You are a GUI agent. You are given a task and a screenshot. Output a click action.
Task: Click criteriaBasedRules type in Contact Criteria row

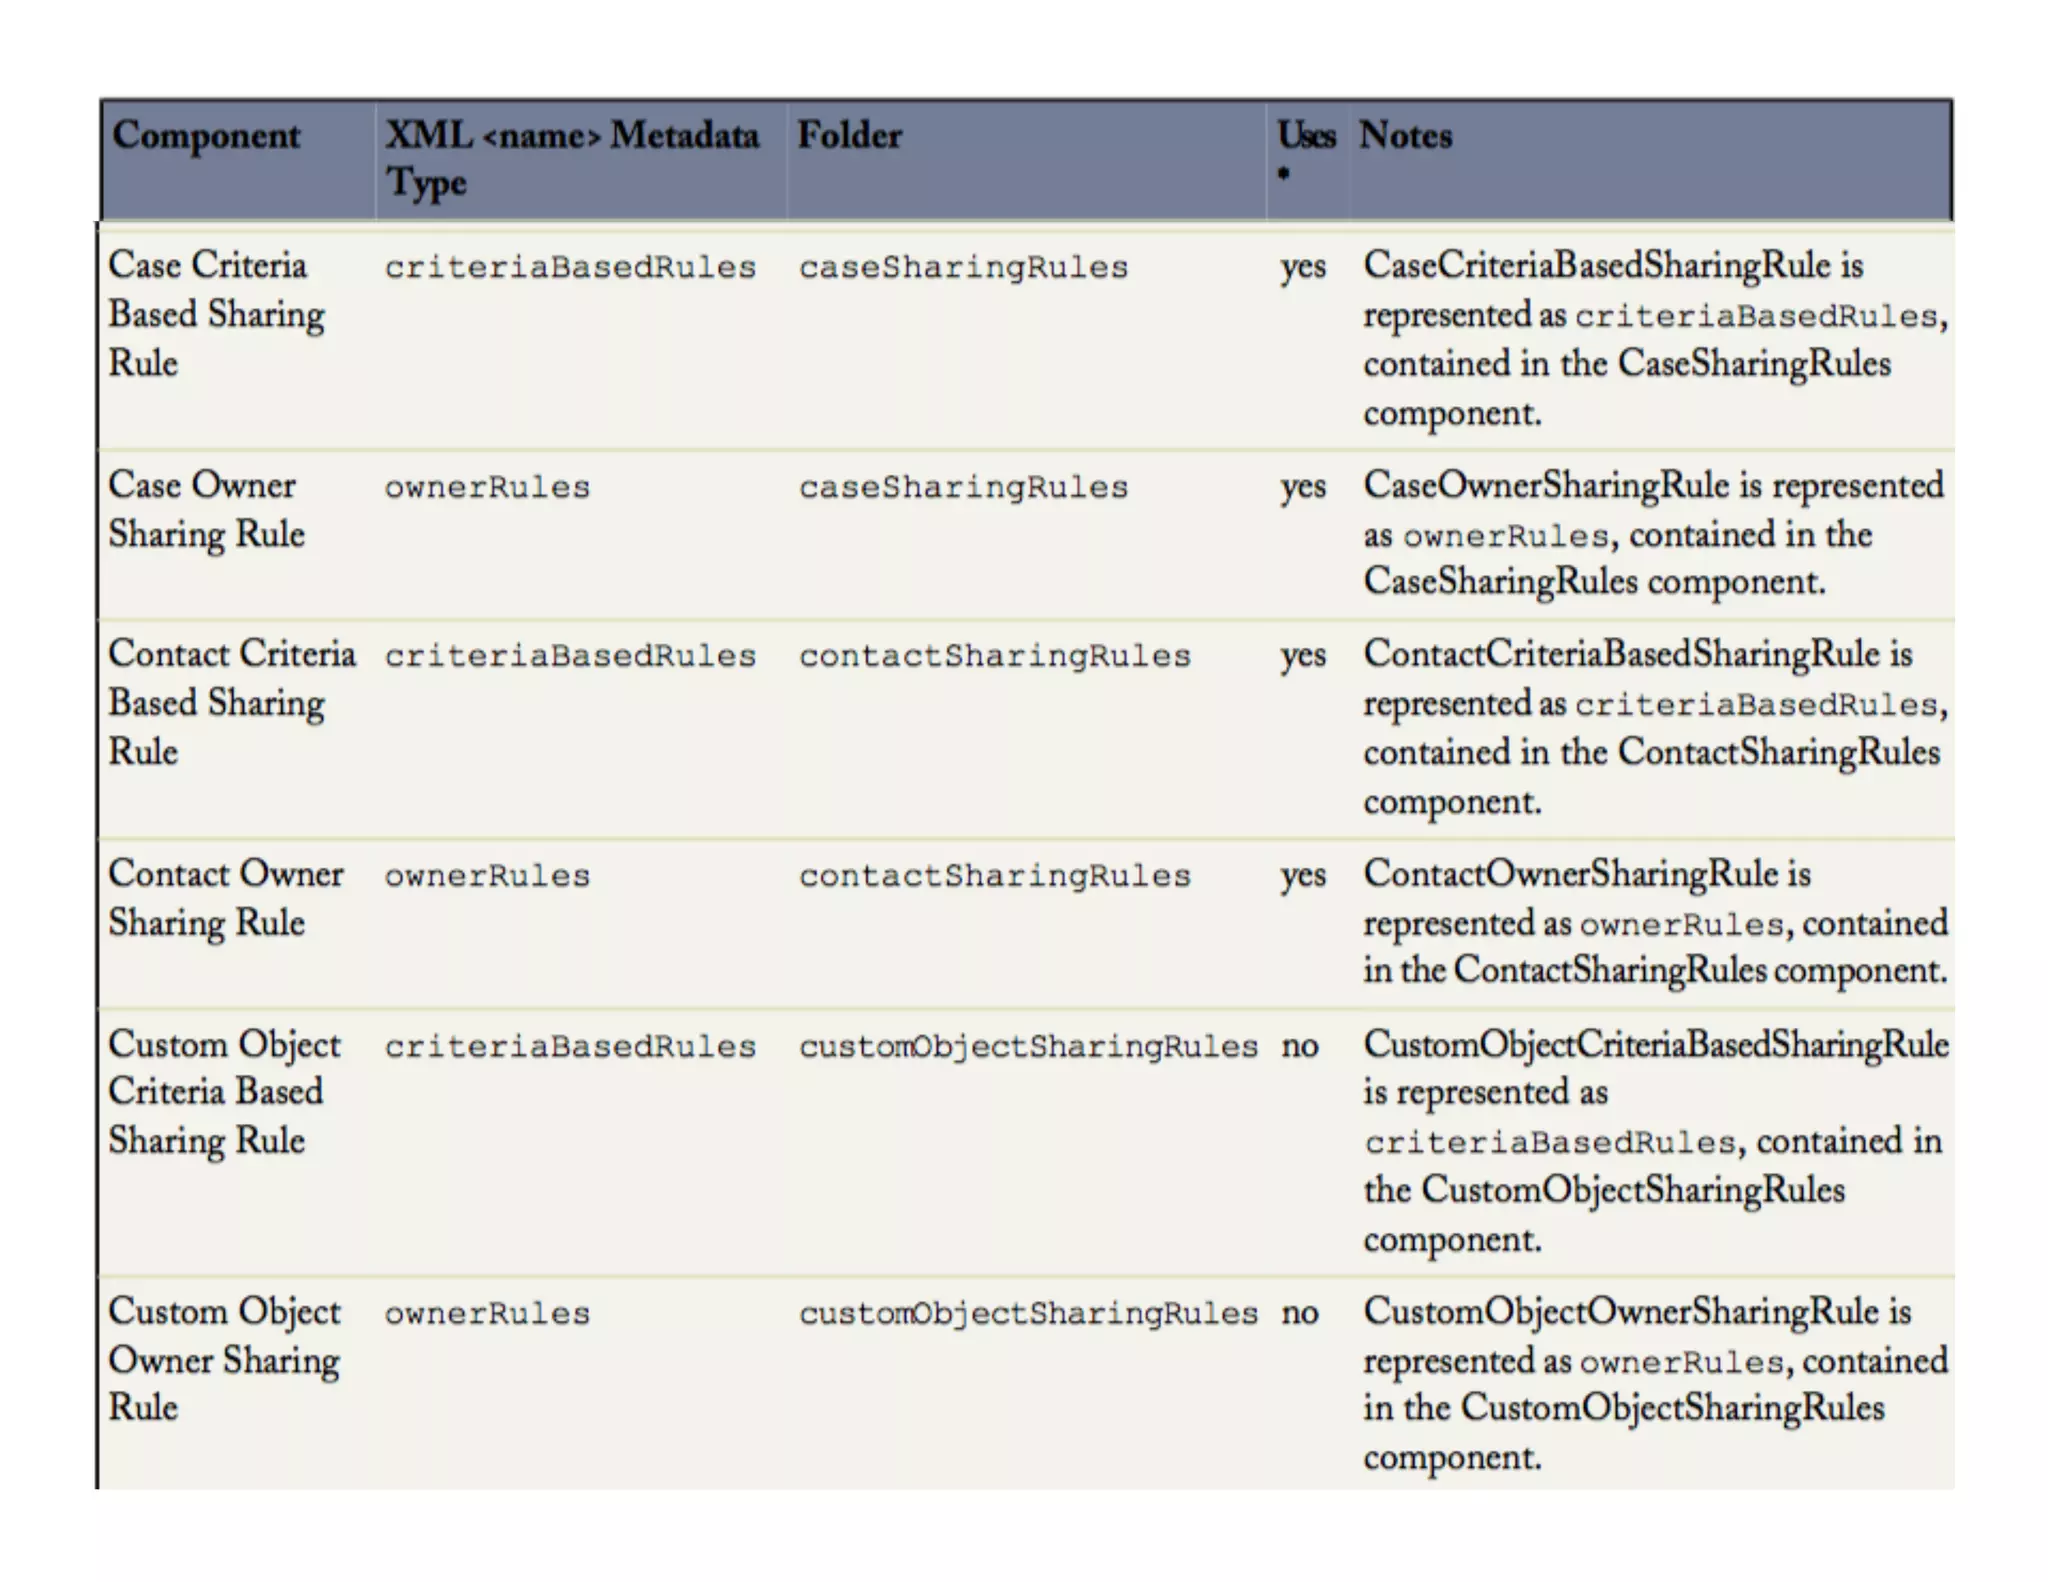coord(570,656)
